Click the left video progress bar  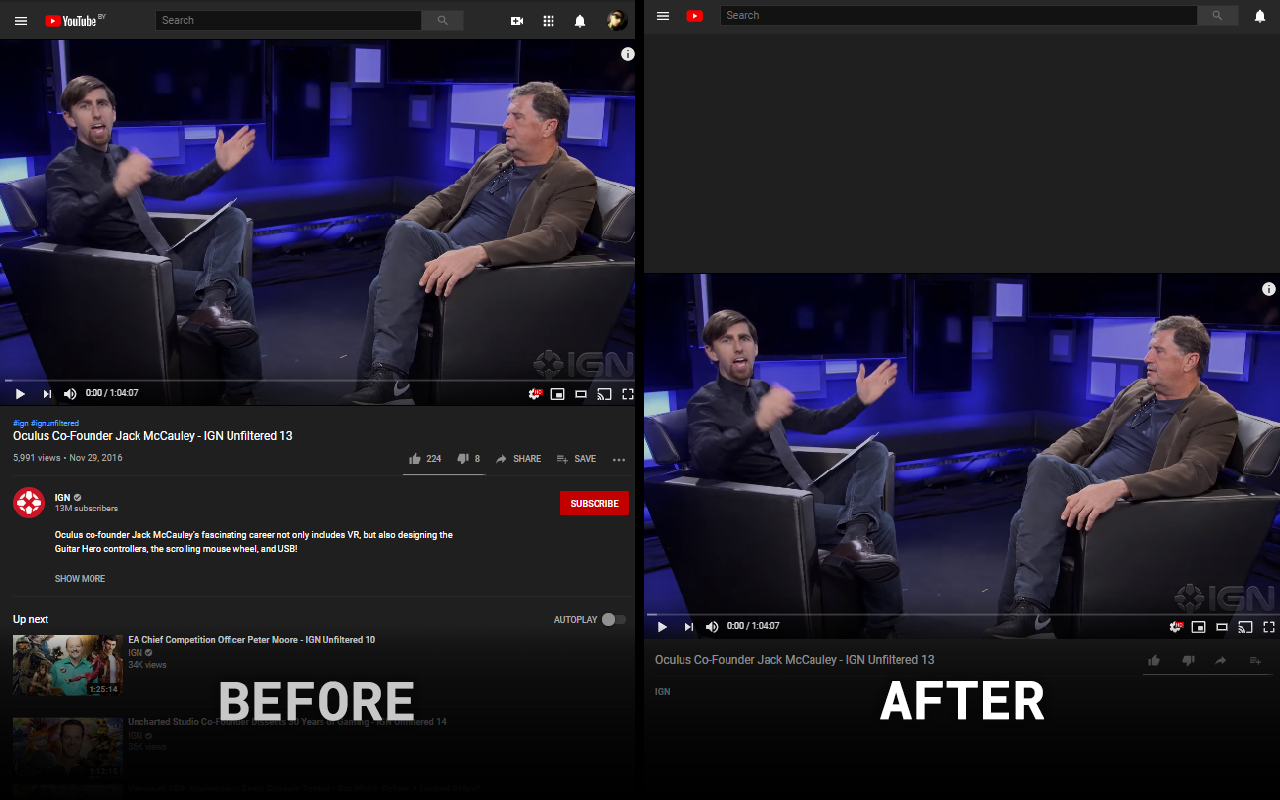(x=317, y=380)
